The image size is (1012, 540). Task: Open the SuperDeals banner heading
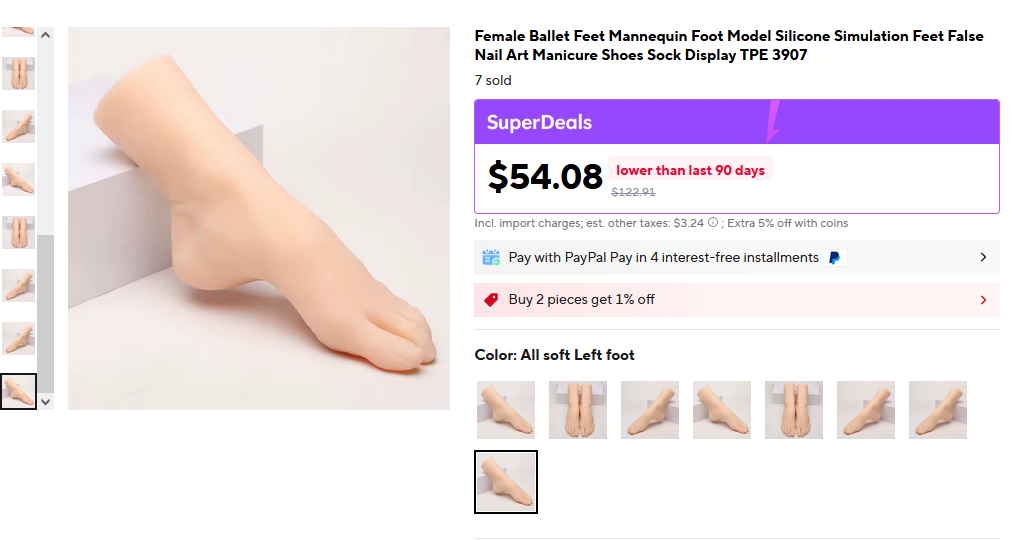(539, 123)
